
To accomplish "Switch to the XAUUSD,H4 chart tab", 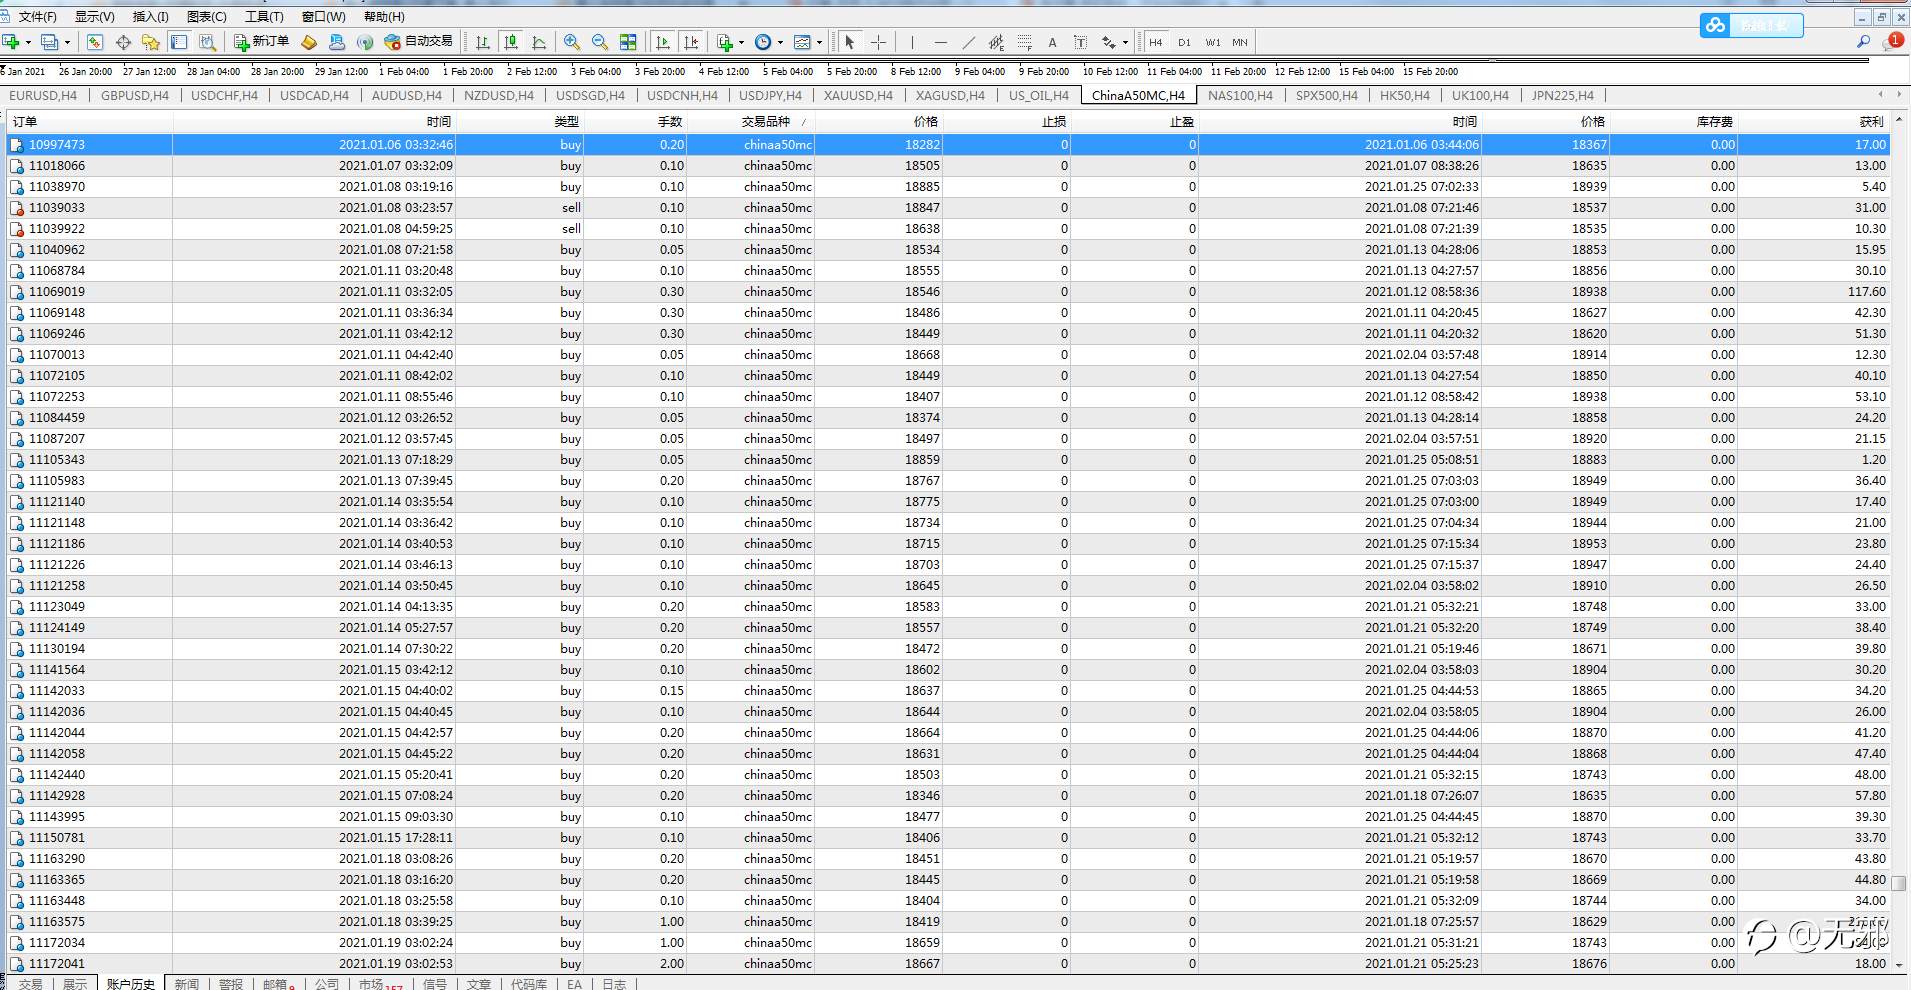I will click(x=858, y=95).
